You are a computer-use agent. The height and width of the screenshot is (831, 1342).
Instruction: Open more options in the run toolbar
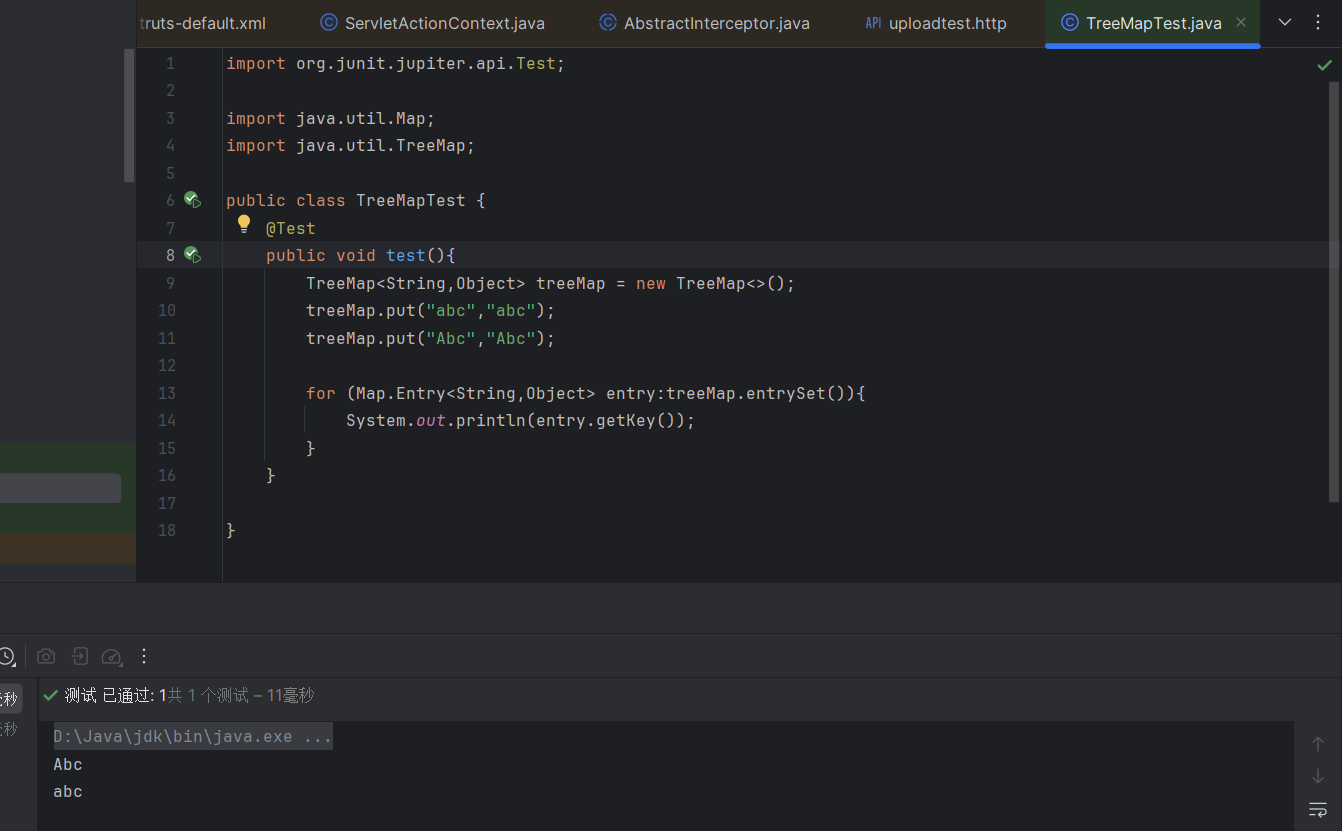point(144,656)
